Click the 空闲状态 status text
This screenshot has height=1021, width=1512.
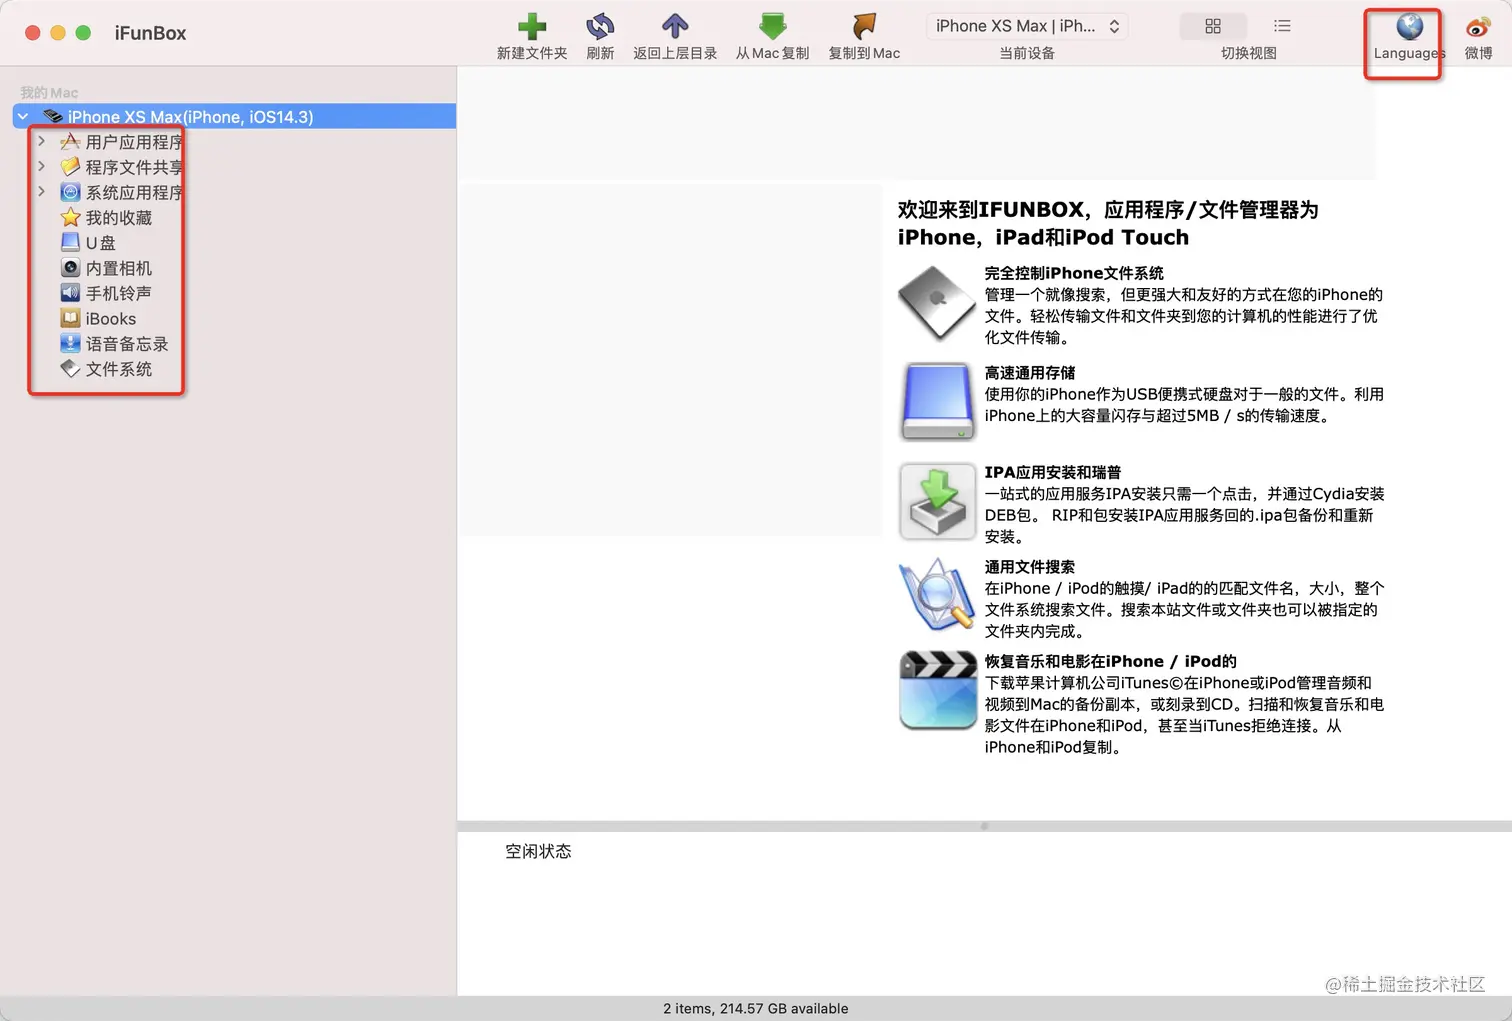coord(538,851)
